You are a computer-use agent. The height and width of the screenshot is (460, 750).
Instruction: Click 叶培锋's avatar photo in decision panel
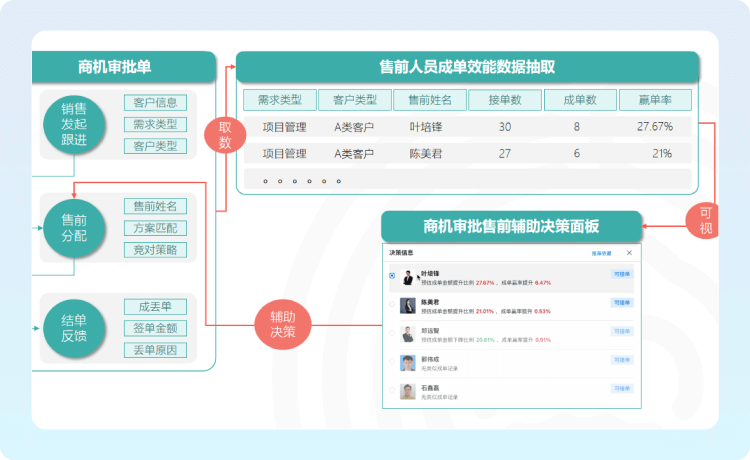408,277
